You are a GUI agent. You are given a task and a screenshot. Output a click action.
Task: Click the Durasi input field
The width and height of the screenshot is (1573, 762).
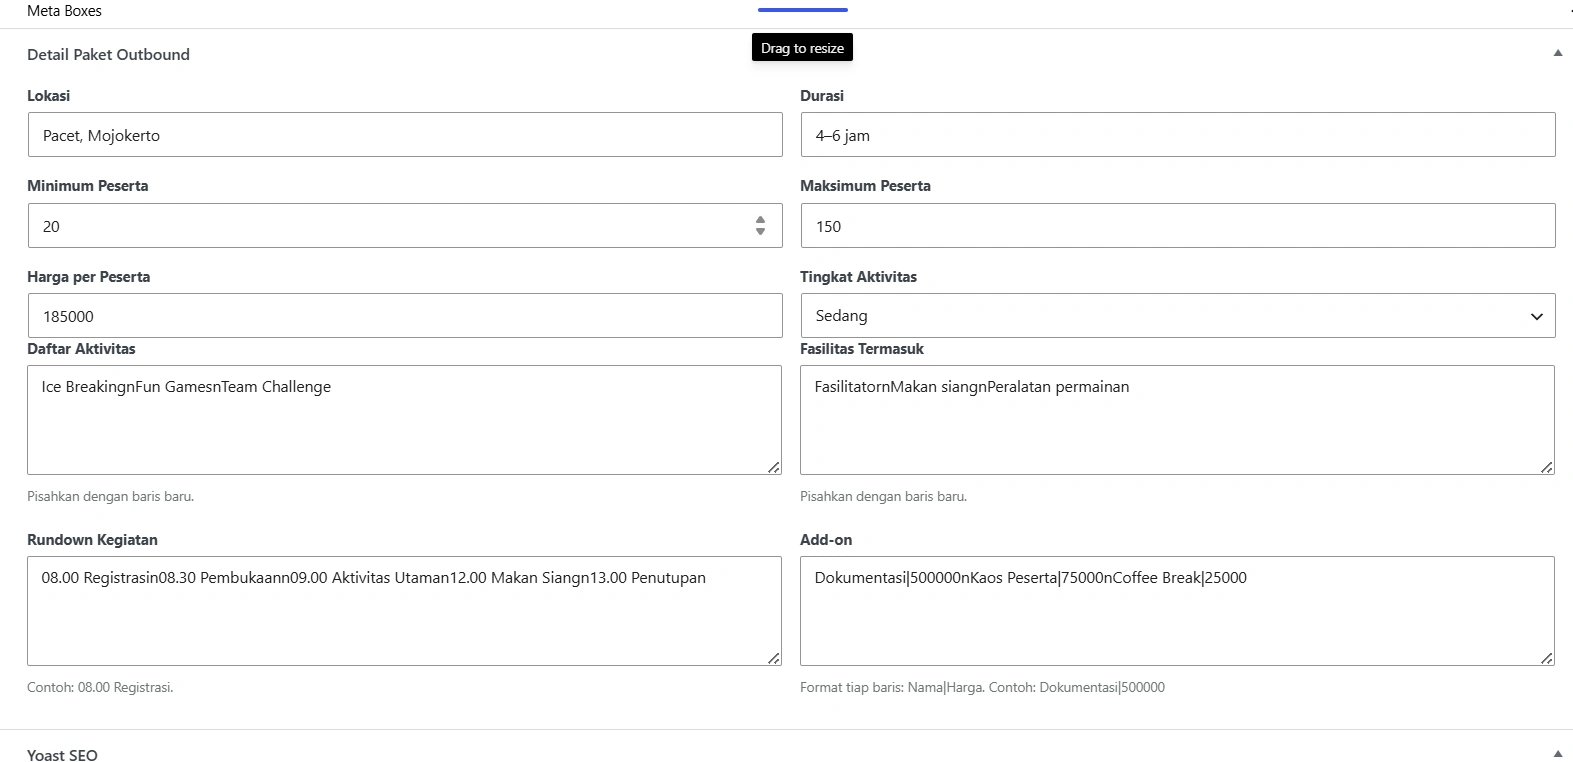1178,135
